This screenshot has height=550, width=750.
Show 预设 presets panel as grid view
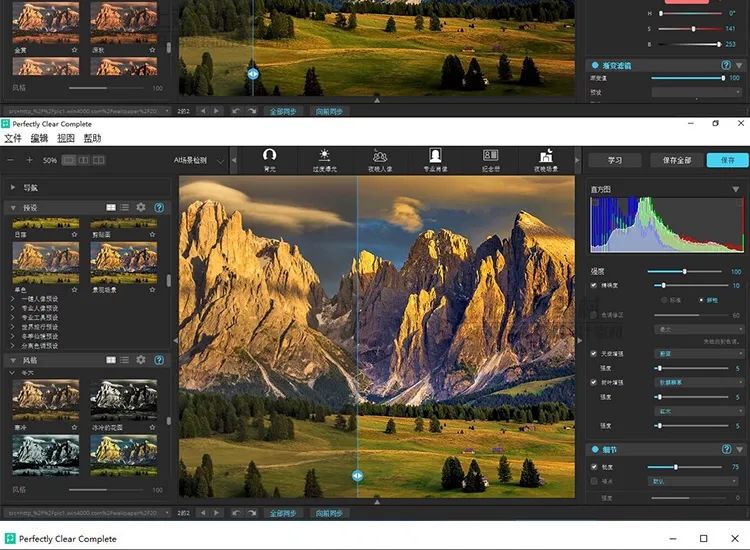(111, 207)
